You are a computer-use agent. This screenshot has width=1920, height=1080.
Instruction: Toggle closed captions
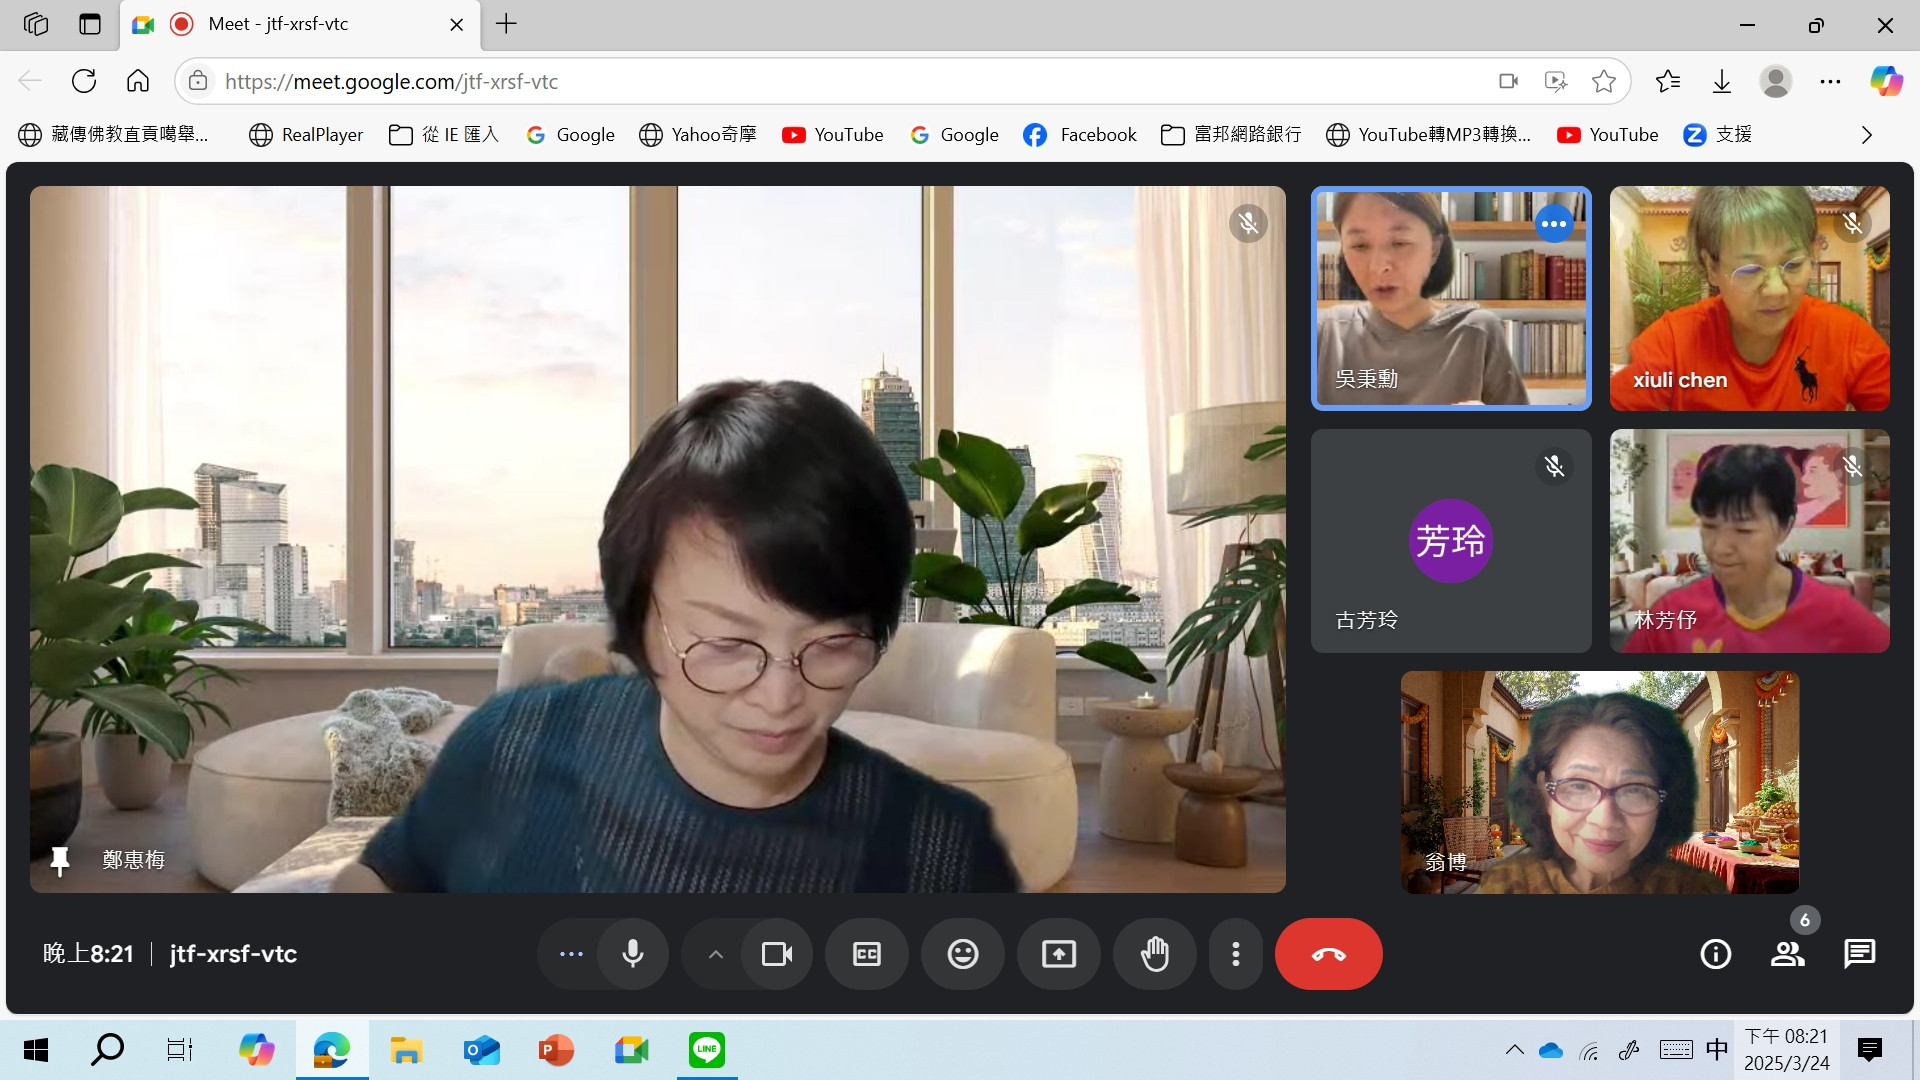click(x=867, y=954)
